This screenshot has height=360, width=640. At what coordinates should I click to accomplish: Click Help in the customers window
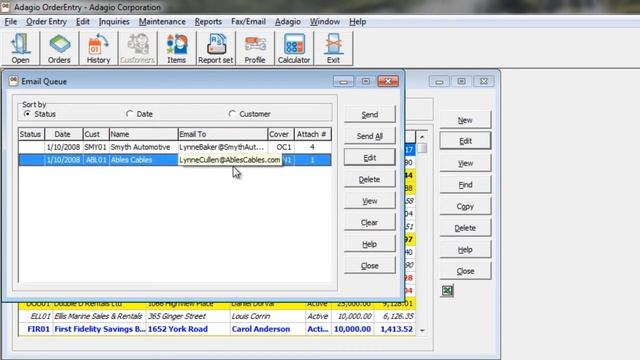tap(465, 249)
